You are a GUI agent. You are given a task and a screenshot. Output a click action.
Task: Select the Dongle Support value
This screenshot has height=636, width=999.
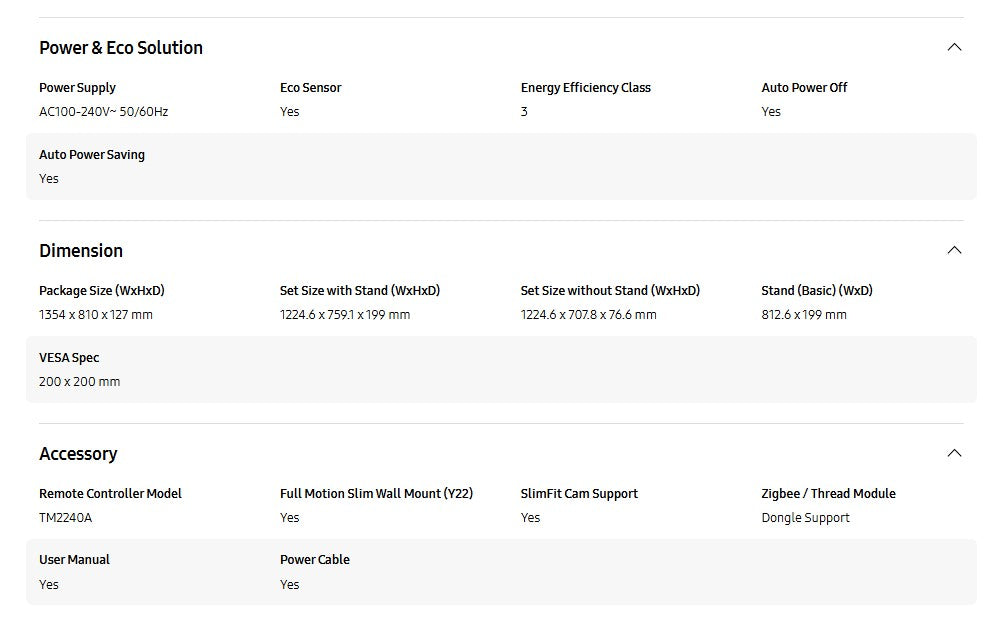pyautogui.click(x=805, y=518)
